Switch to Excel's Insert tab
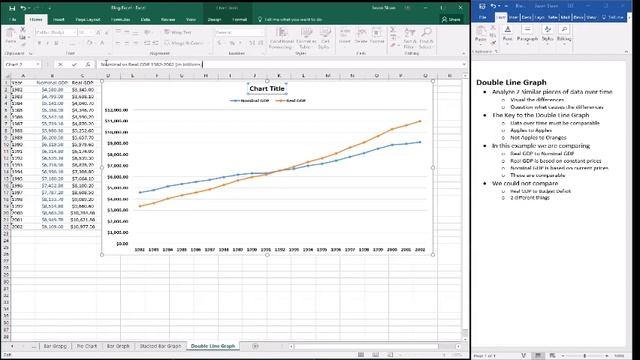This screenshot has width=640, height=360. click(59, 19)
